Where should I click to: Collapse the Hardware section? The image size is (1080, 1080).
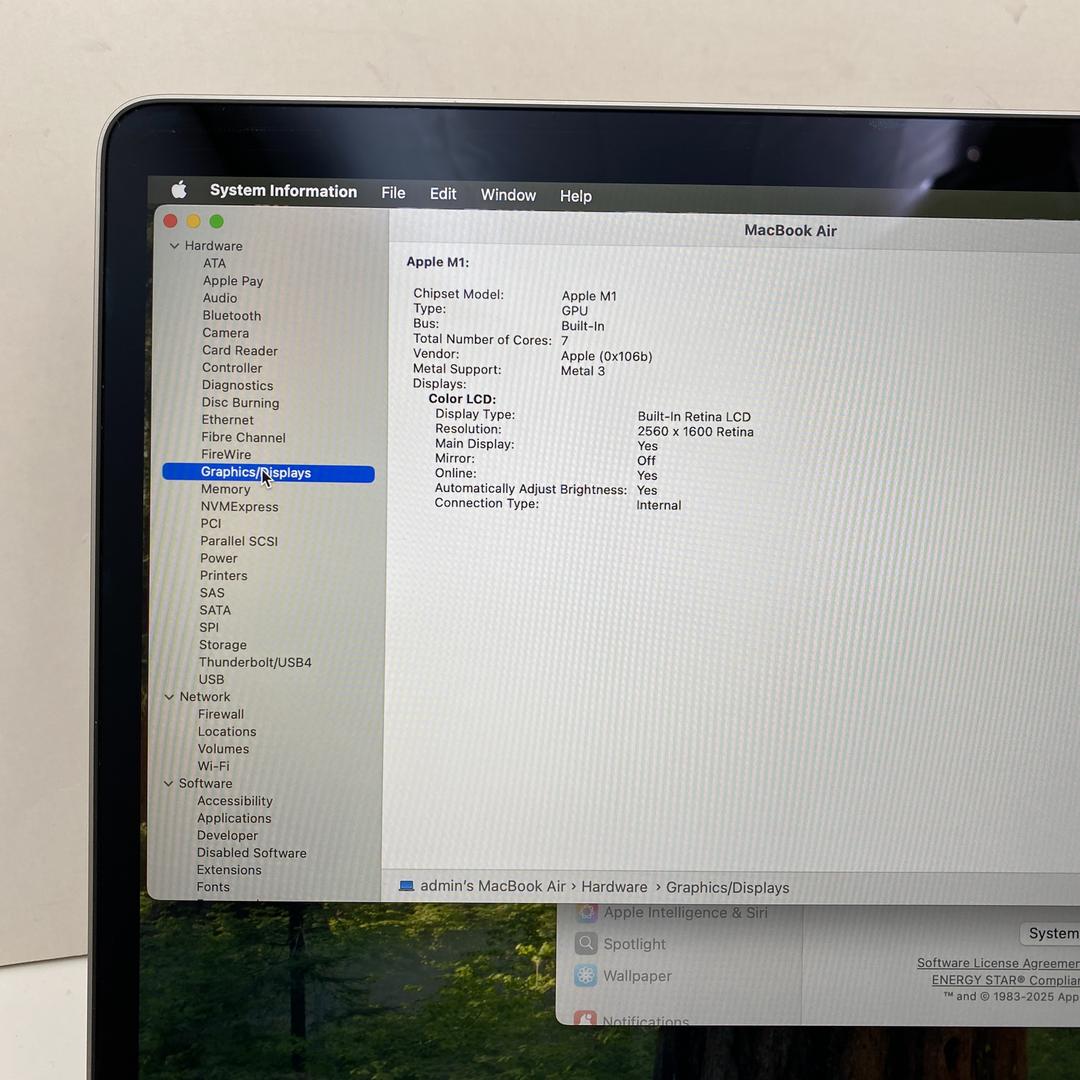point(174,246)
